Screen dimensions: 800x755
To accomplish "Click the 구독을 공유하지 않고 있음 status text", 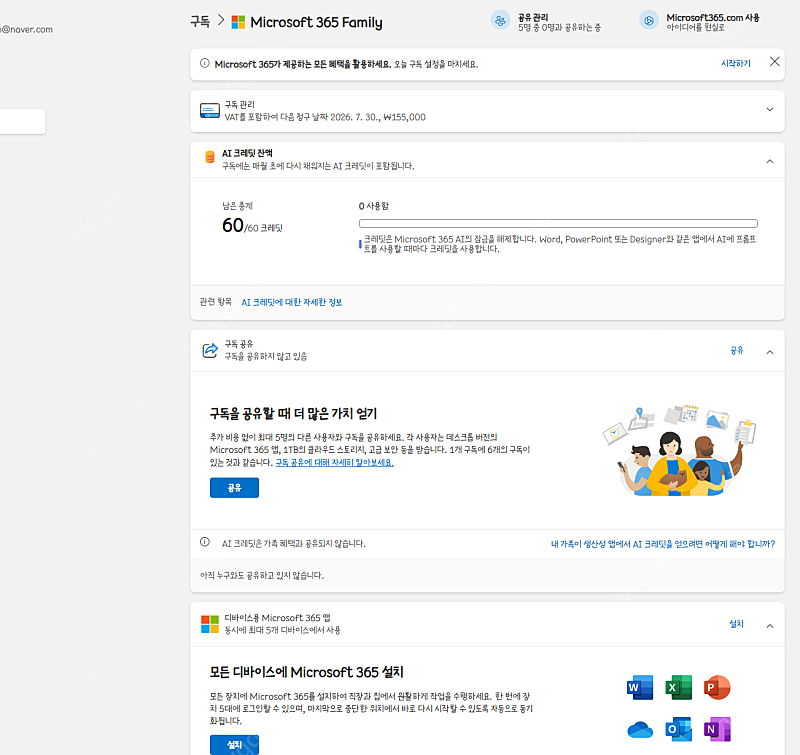I will (266, 356).
